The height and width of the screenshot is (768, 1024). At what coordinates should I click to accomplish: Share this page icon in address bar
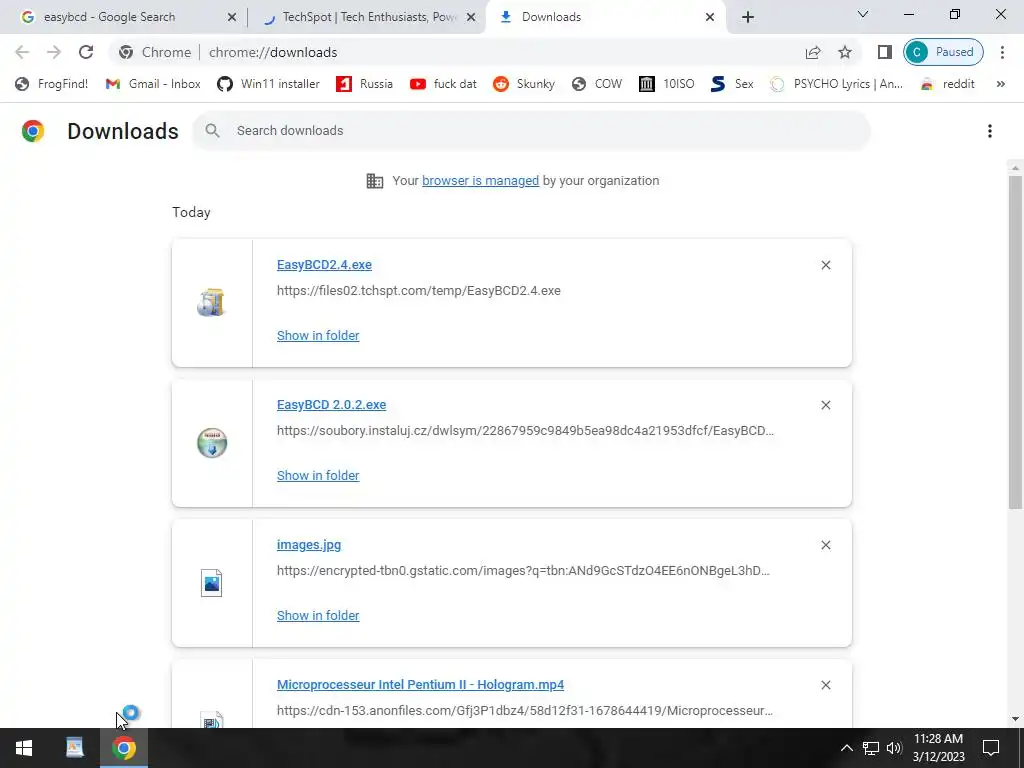click(x=813, y=52)
